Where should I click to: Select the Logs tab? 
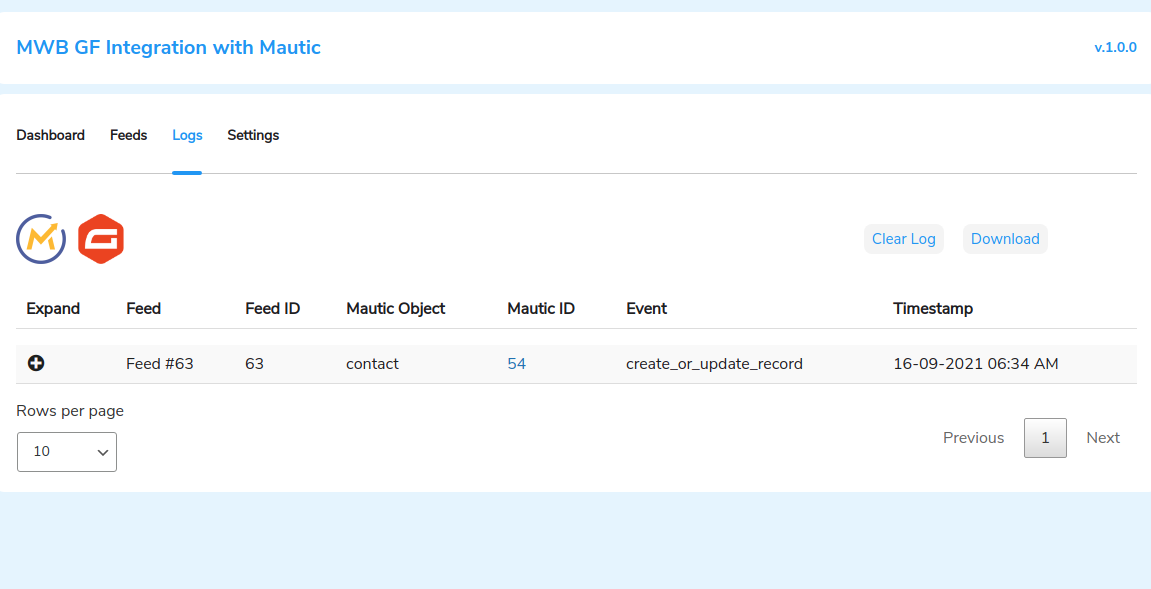click(187, 135)
